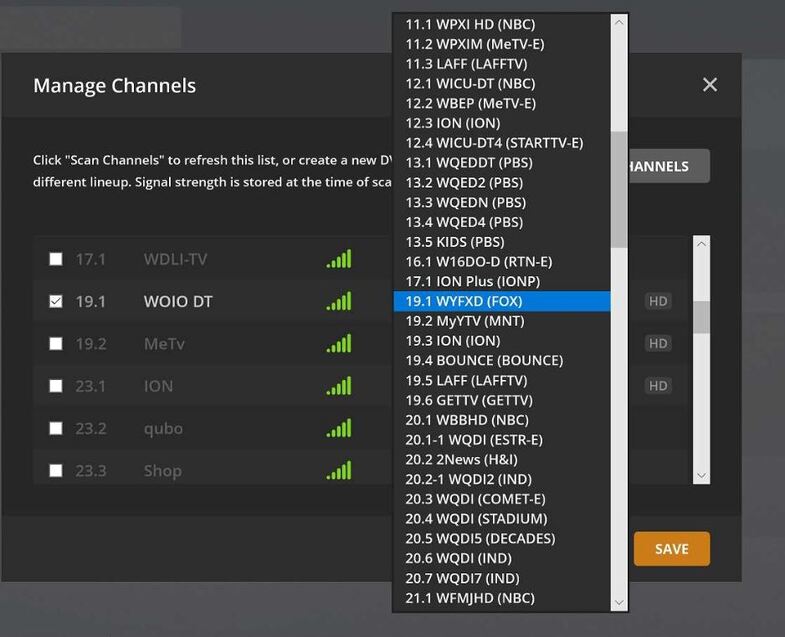785x637 pixels.
Task: Click dropdown list scrollbar up arrow
Action: coord(619,22)
